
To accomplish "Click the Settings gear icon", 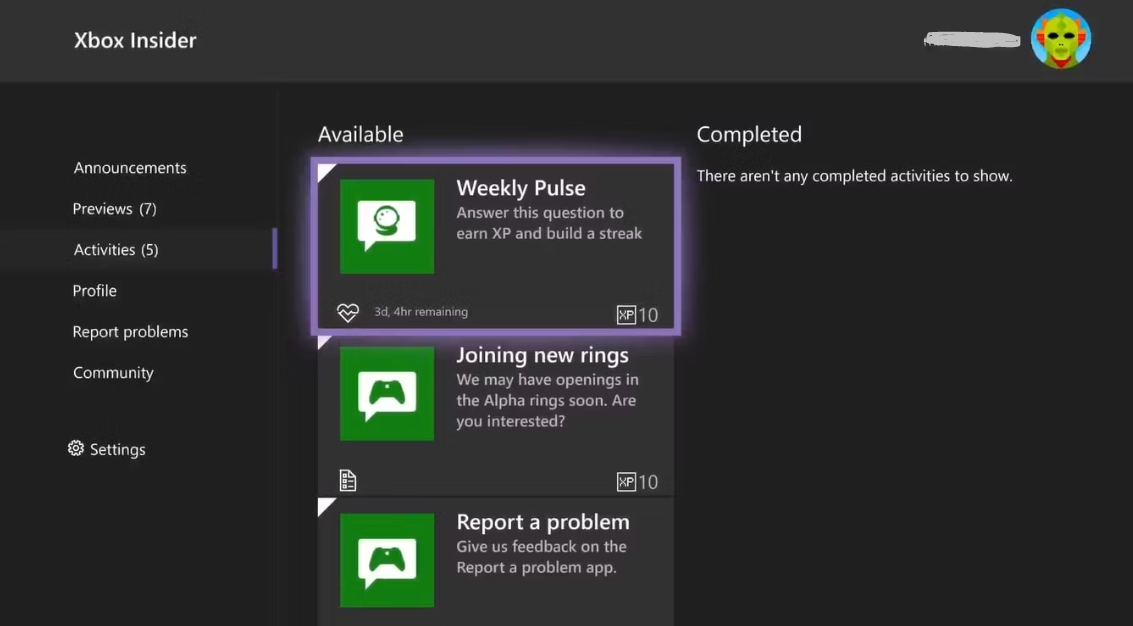I will click(76, 448).
